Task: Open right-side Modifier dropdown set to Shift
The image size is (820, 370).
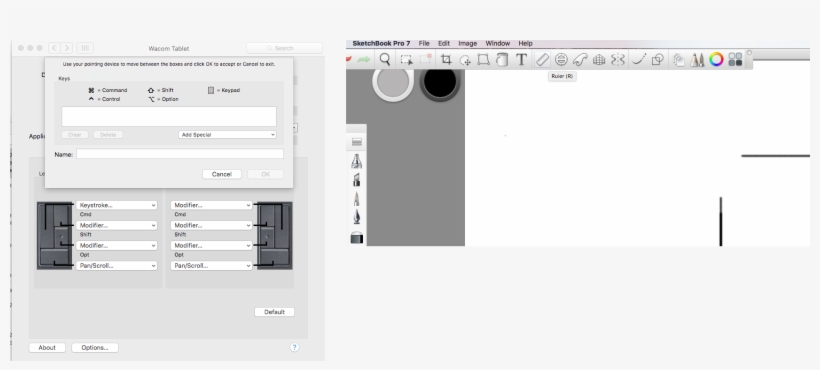Action: click(211, 225)
